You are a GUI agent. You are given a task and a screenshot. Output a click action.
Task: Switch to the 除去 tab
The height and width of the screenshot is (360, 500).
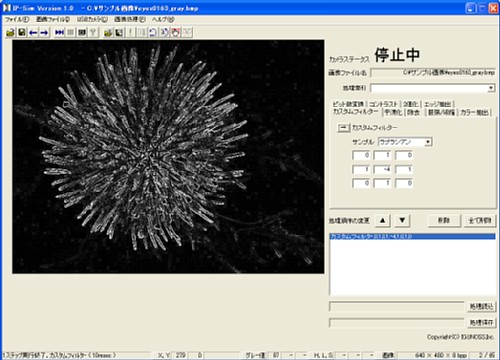click(x=413, y=112)
